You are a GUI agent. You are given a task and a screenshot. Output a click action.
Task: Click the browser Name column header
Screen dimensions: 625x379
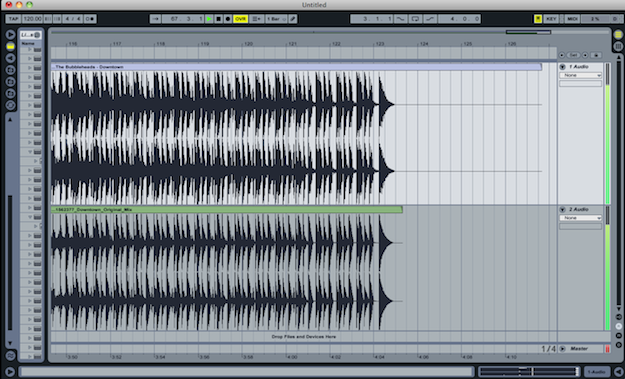tap(31, 43)
